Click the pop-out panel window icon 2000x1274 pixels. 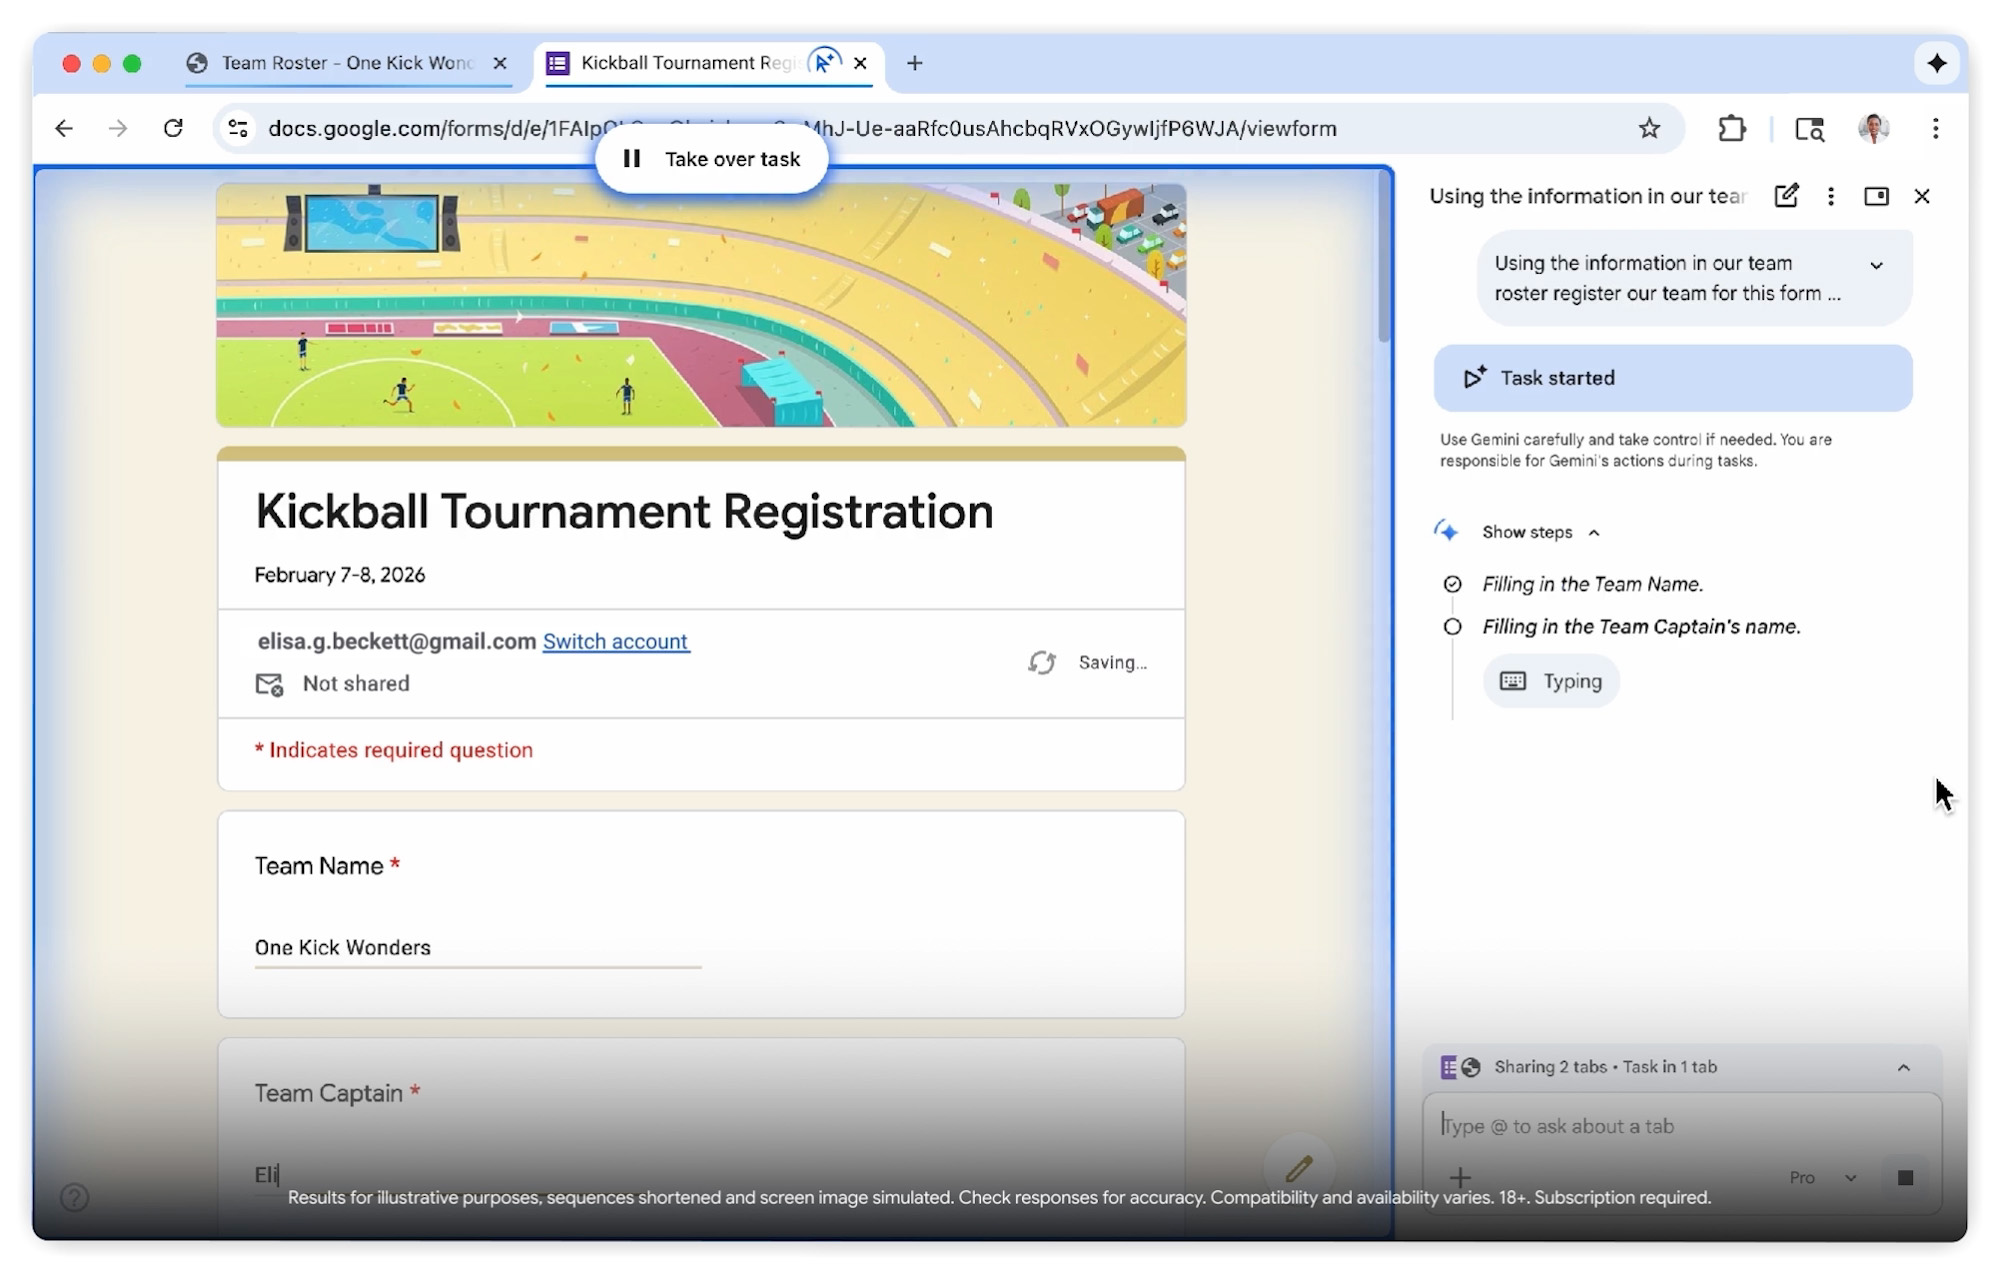click(1876, 196)
